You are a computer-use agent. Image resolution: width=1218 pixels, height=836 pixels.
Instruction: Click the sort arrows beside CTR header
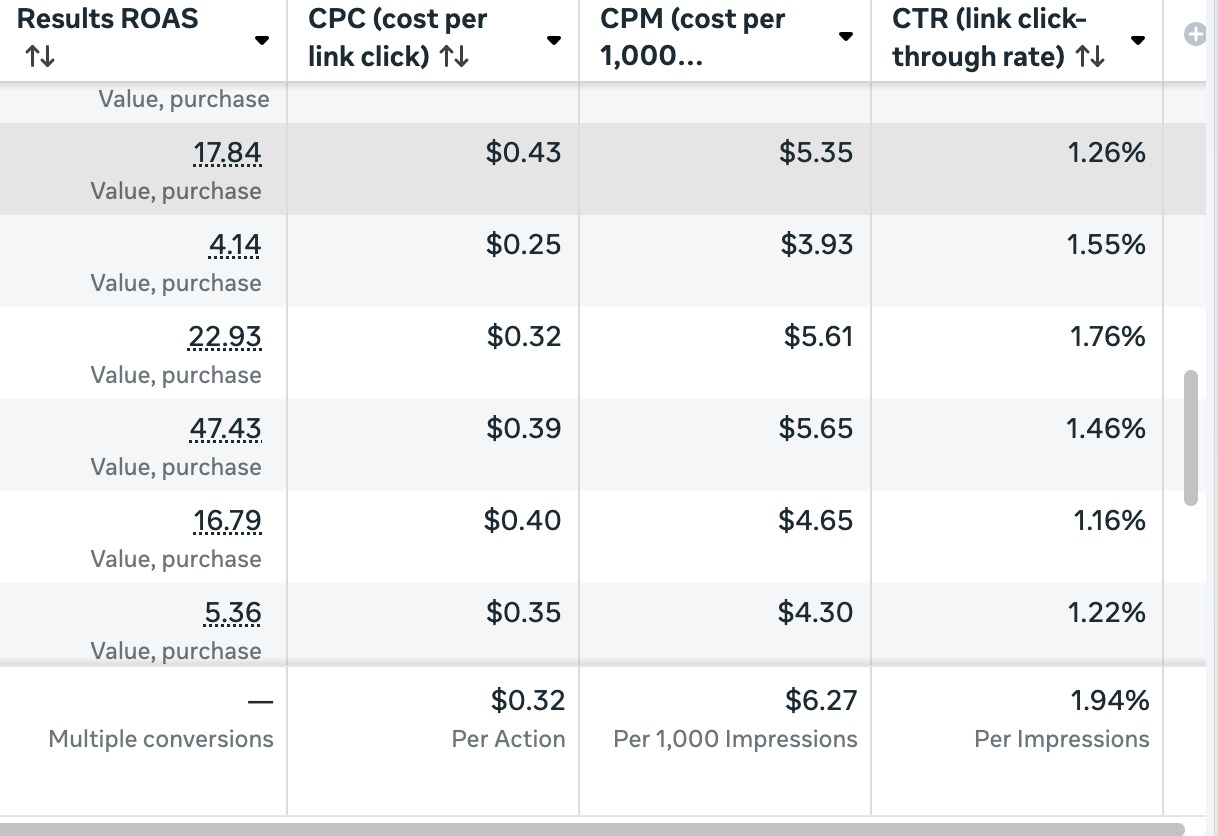tap(1090, 58)
